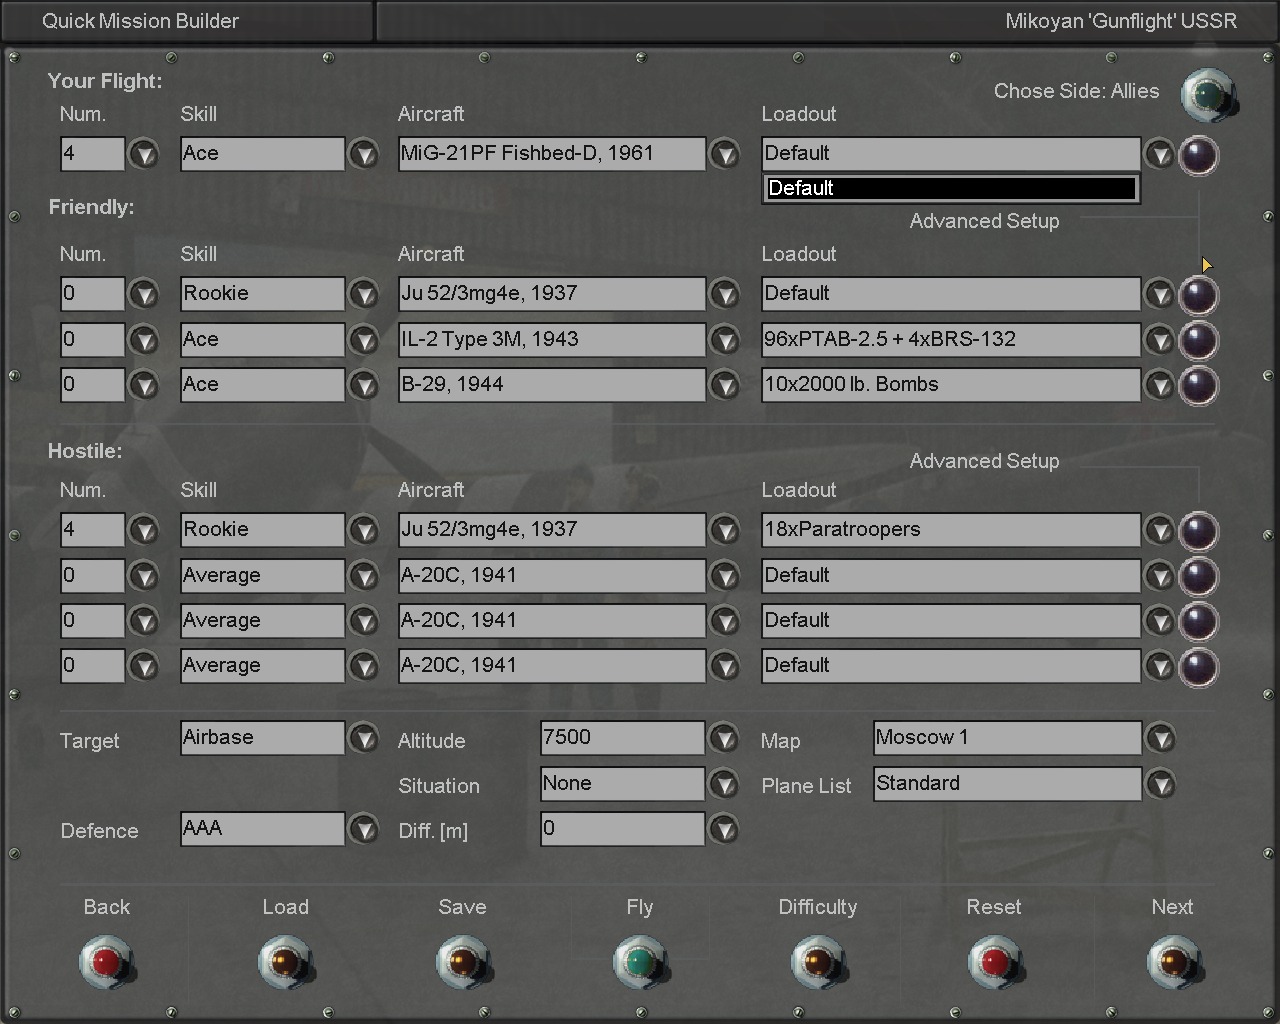Open Skill arrow on Friendly Rookie row
Screen dimensions: 1280x1024
click(x=363, y=295)
